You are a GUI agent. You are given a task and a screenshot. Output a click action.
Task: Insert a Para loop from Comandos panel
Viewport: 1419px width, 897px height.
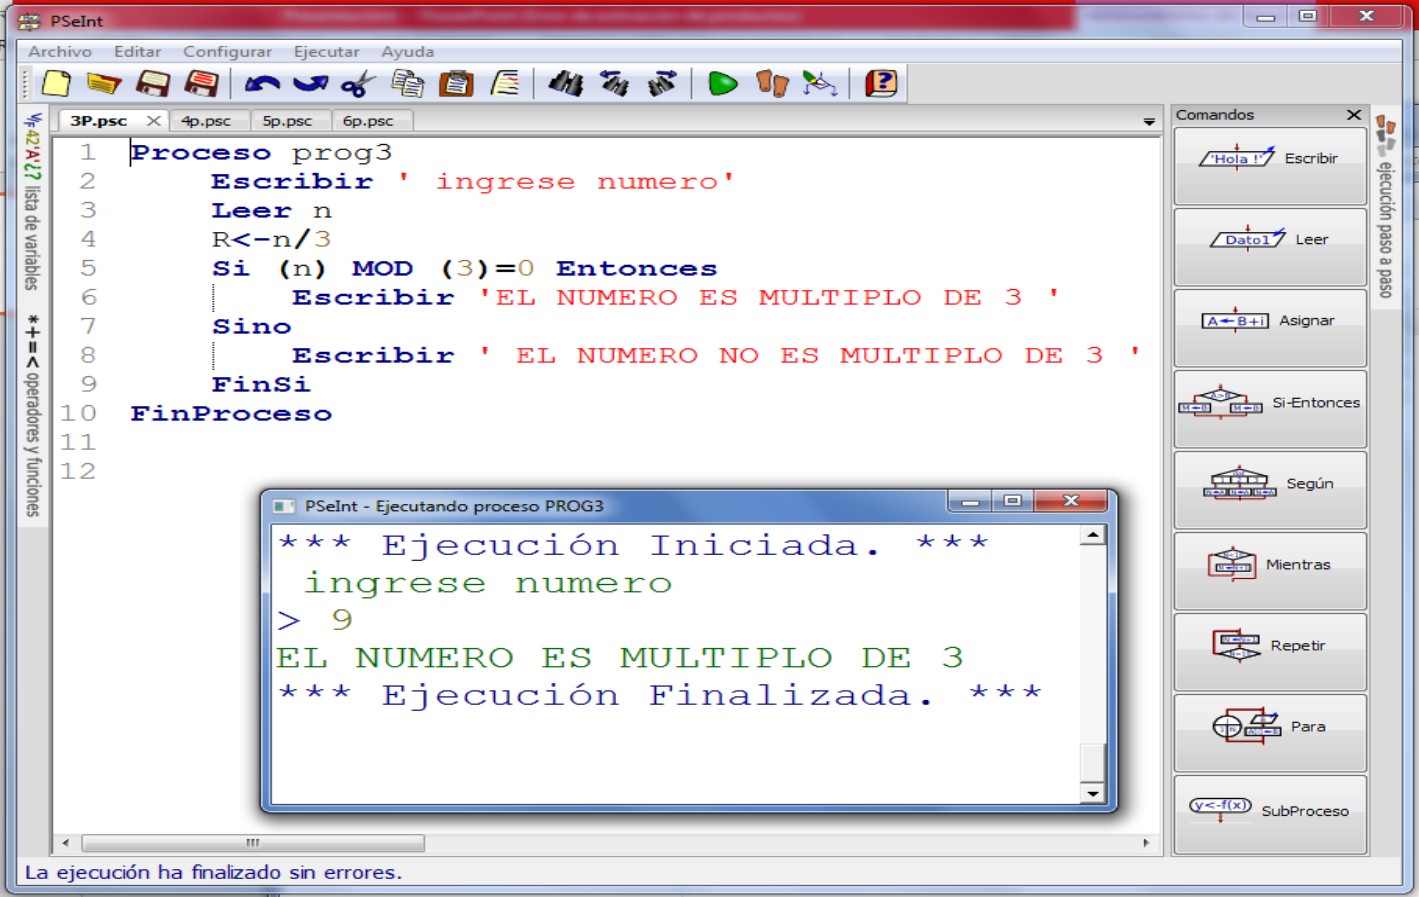point(1269,731)
